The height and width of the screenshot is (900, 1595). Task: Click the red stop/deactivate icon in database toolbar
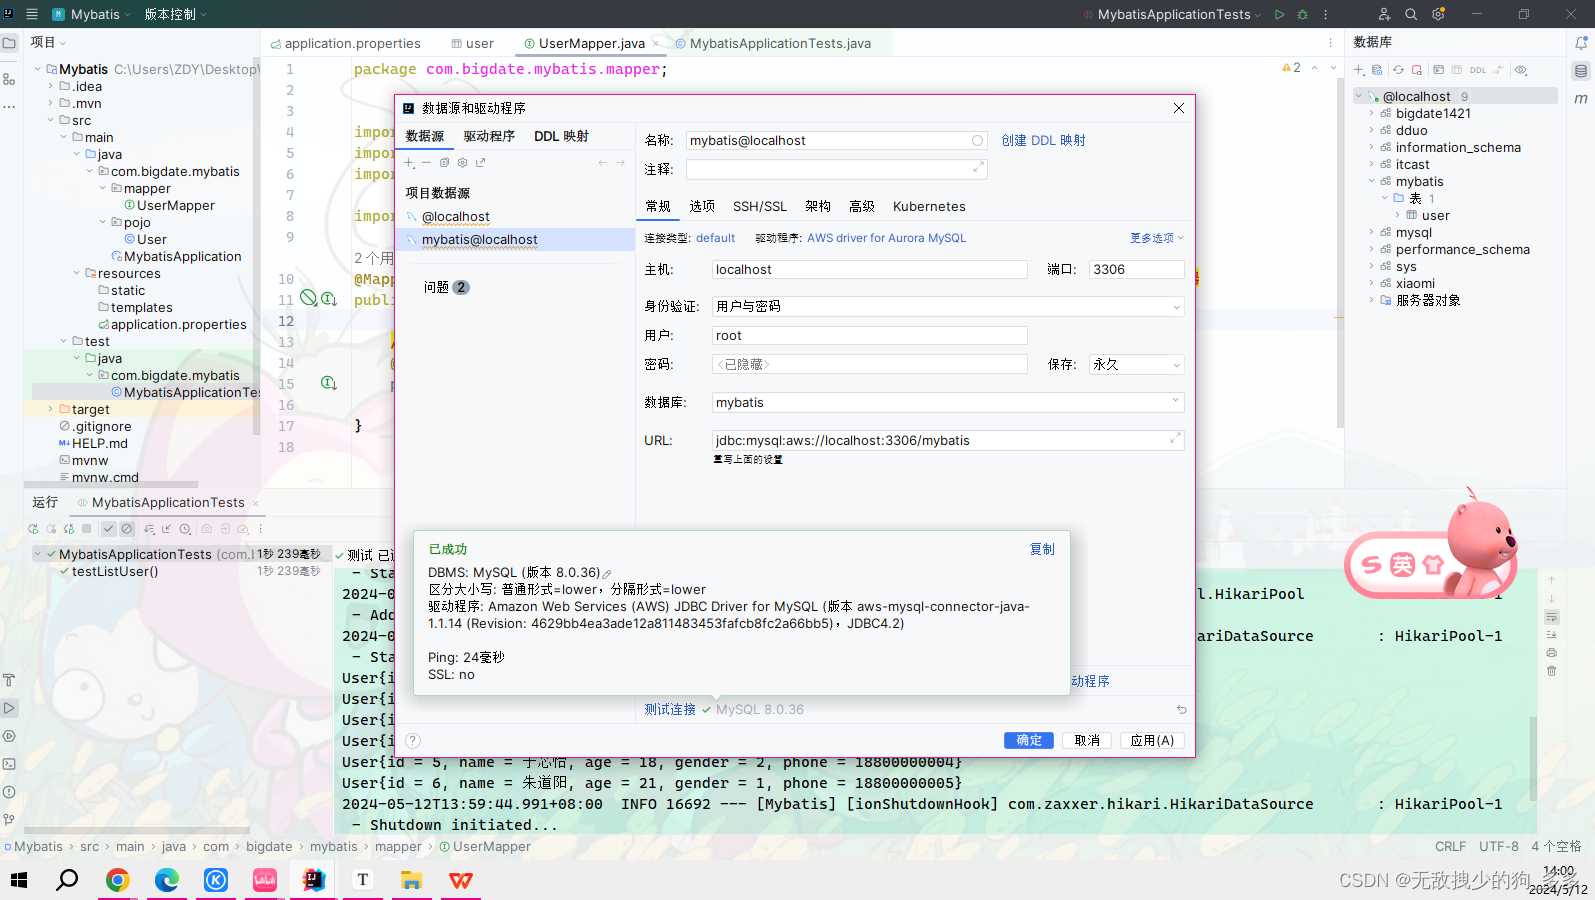(1417, 70)
